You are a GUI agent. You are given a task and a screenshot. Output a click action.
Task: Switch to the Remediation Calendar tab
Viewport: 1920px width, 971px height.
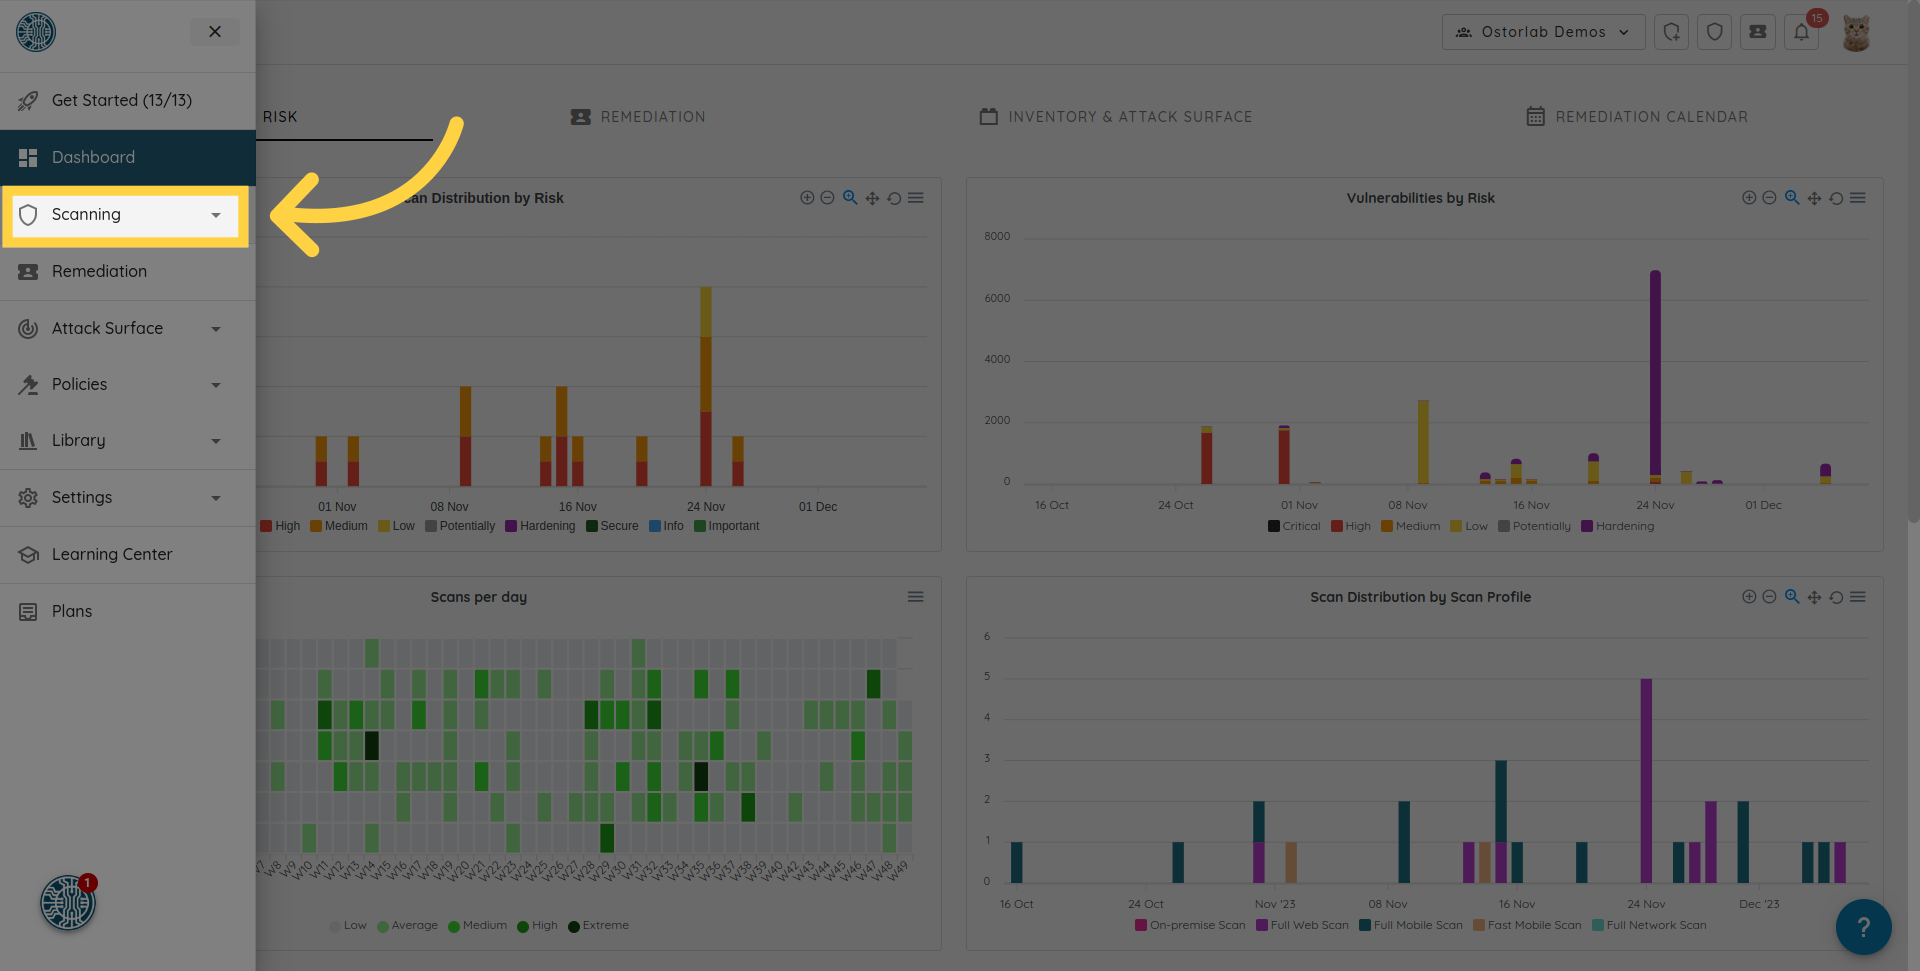[1637, 117]
